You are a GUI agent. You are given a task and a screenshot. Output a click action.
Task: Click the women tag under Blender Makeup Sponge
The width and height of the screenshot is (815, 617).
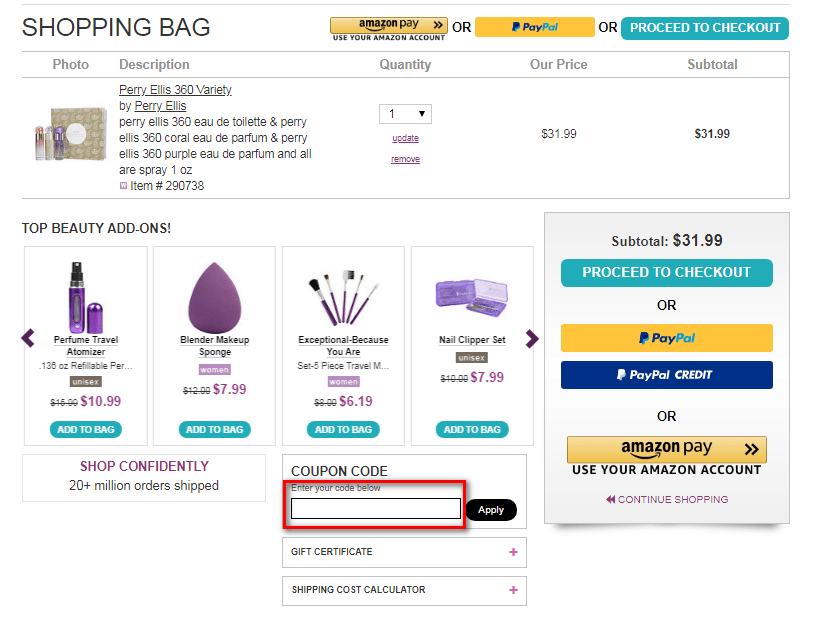tap(214, 369)
